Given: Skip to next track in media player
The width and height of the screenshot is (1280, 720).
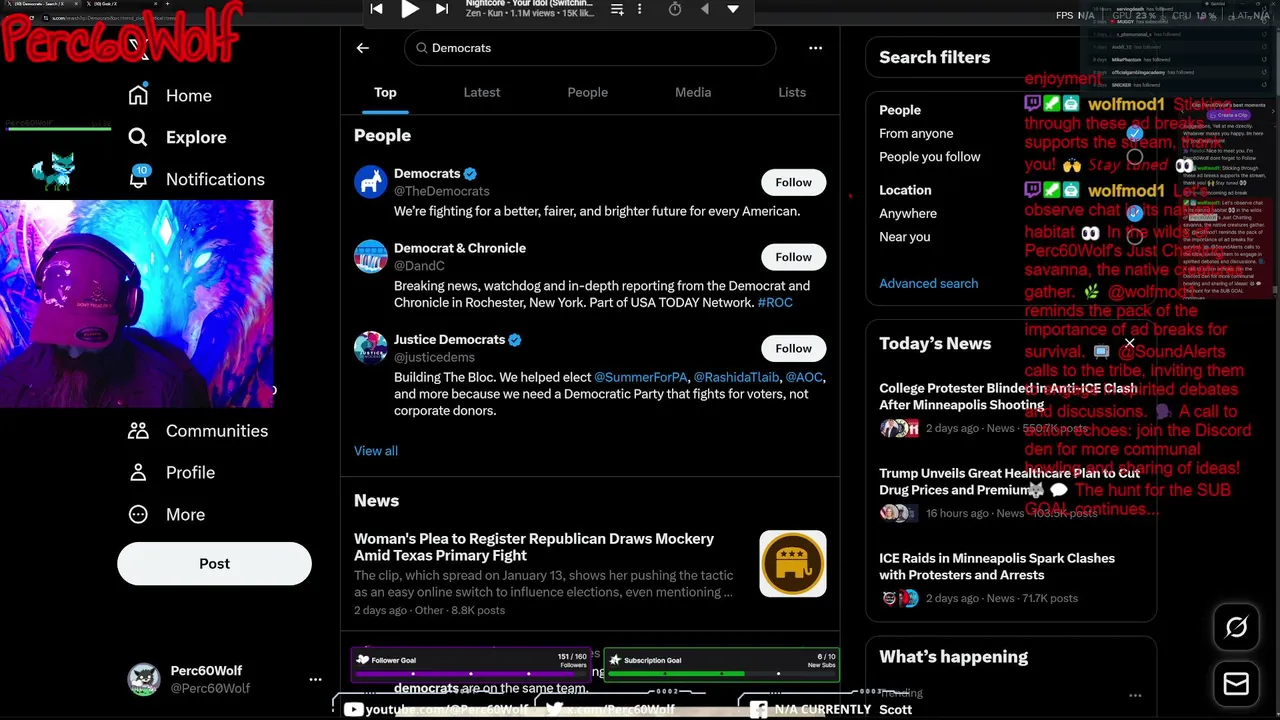Looking at the screenshot, I should point(441,9).
